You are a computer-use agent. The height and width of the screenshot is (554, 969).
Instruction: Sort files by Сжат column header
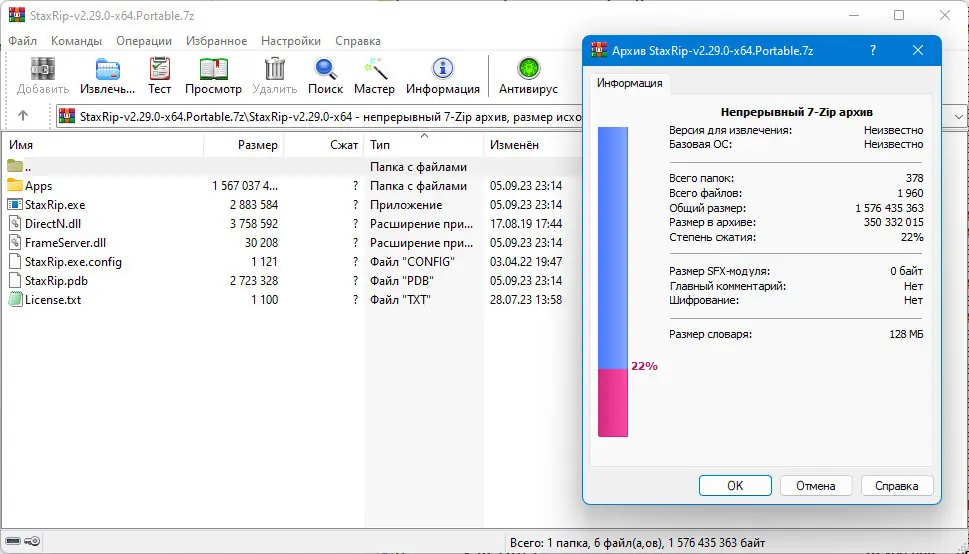[x=324, y=145]
